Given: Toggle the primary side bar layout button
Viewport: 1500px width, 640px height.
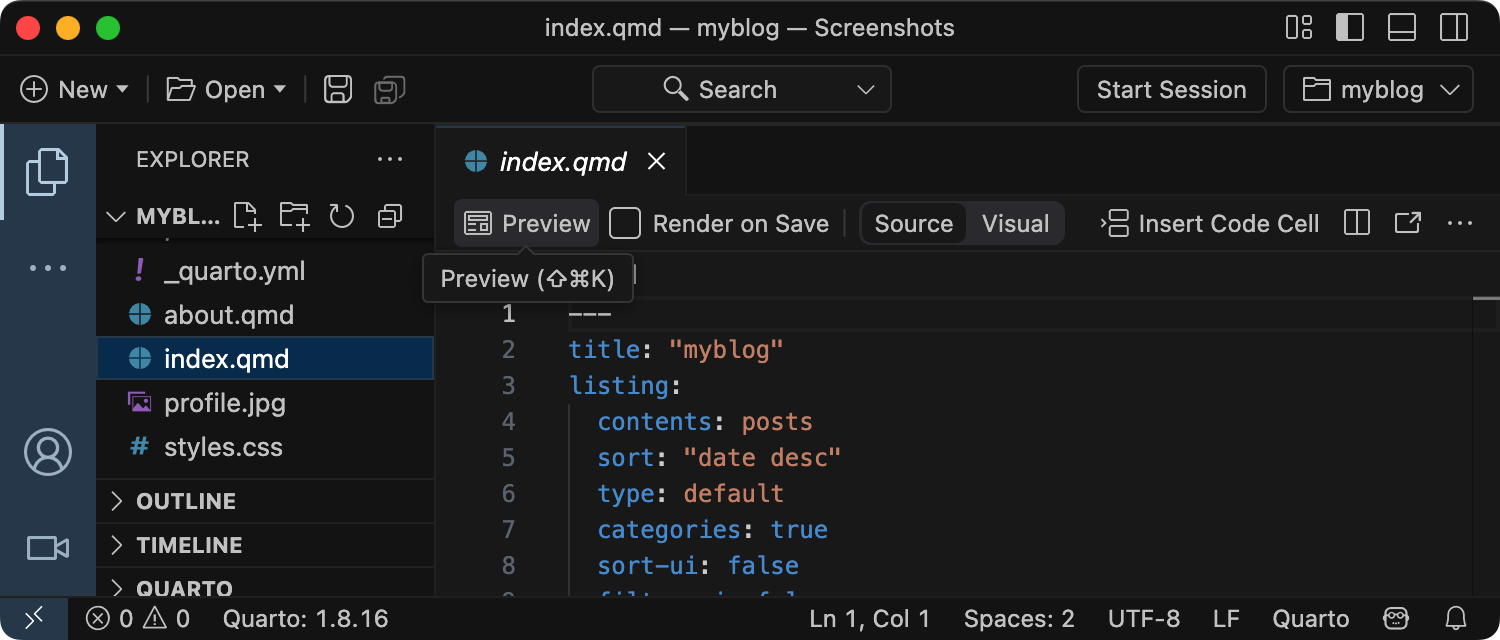Looking at the screenshot, I should pos(1350,27).
